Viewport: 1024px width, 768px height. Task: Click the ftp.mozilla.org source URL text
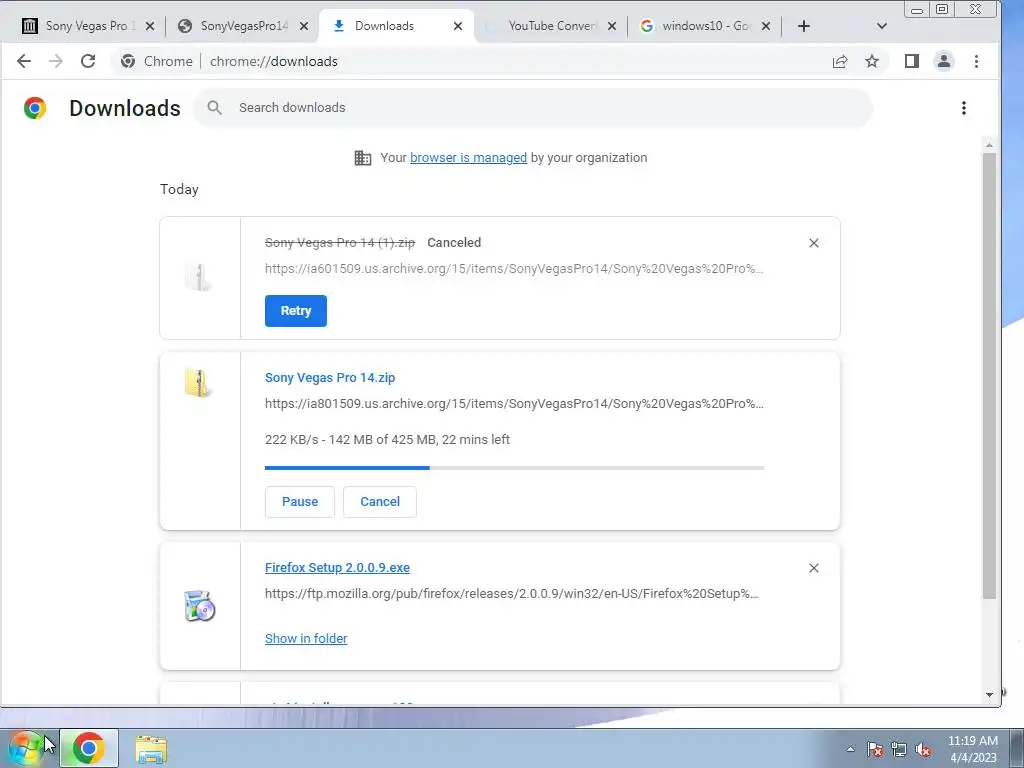511,594
